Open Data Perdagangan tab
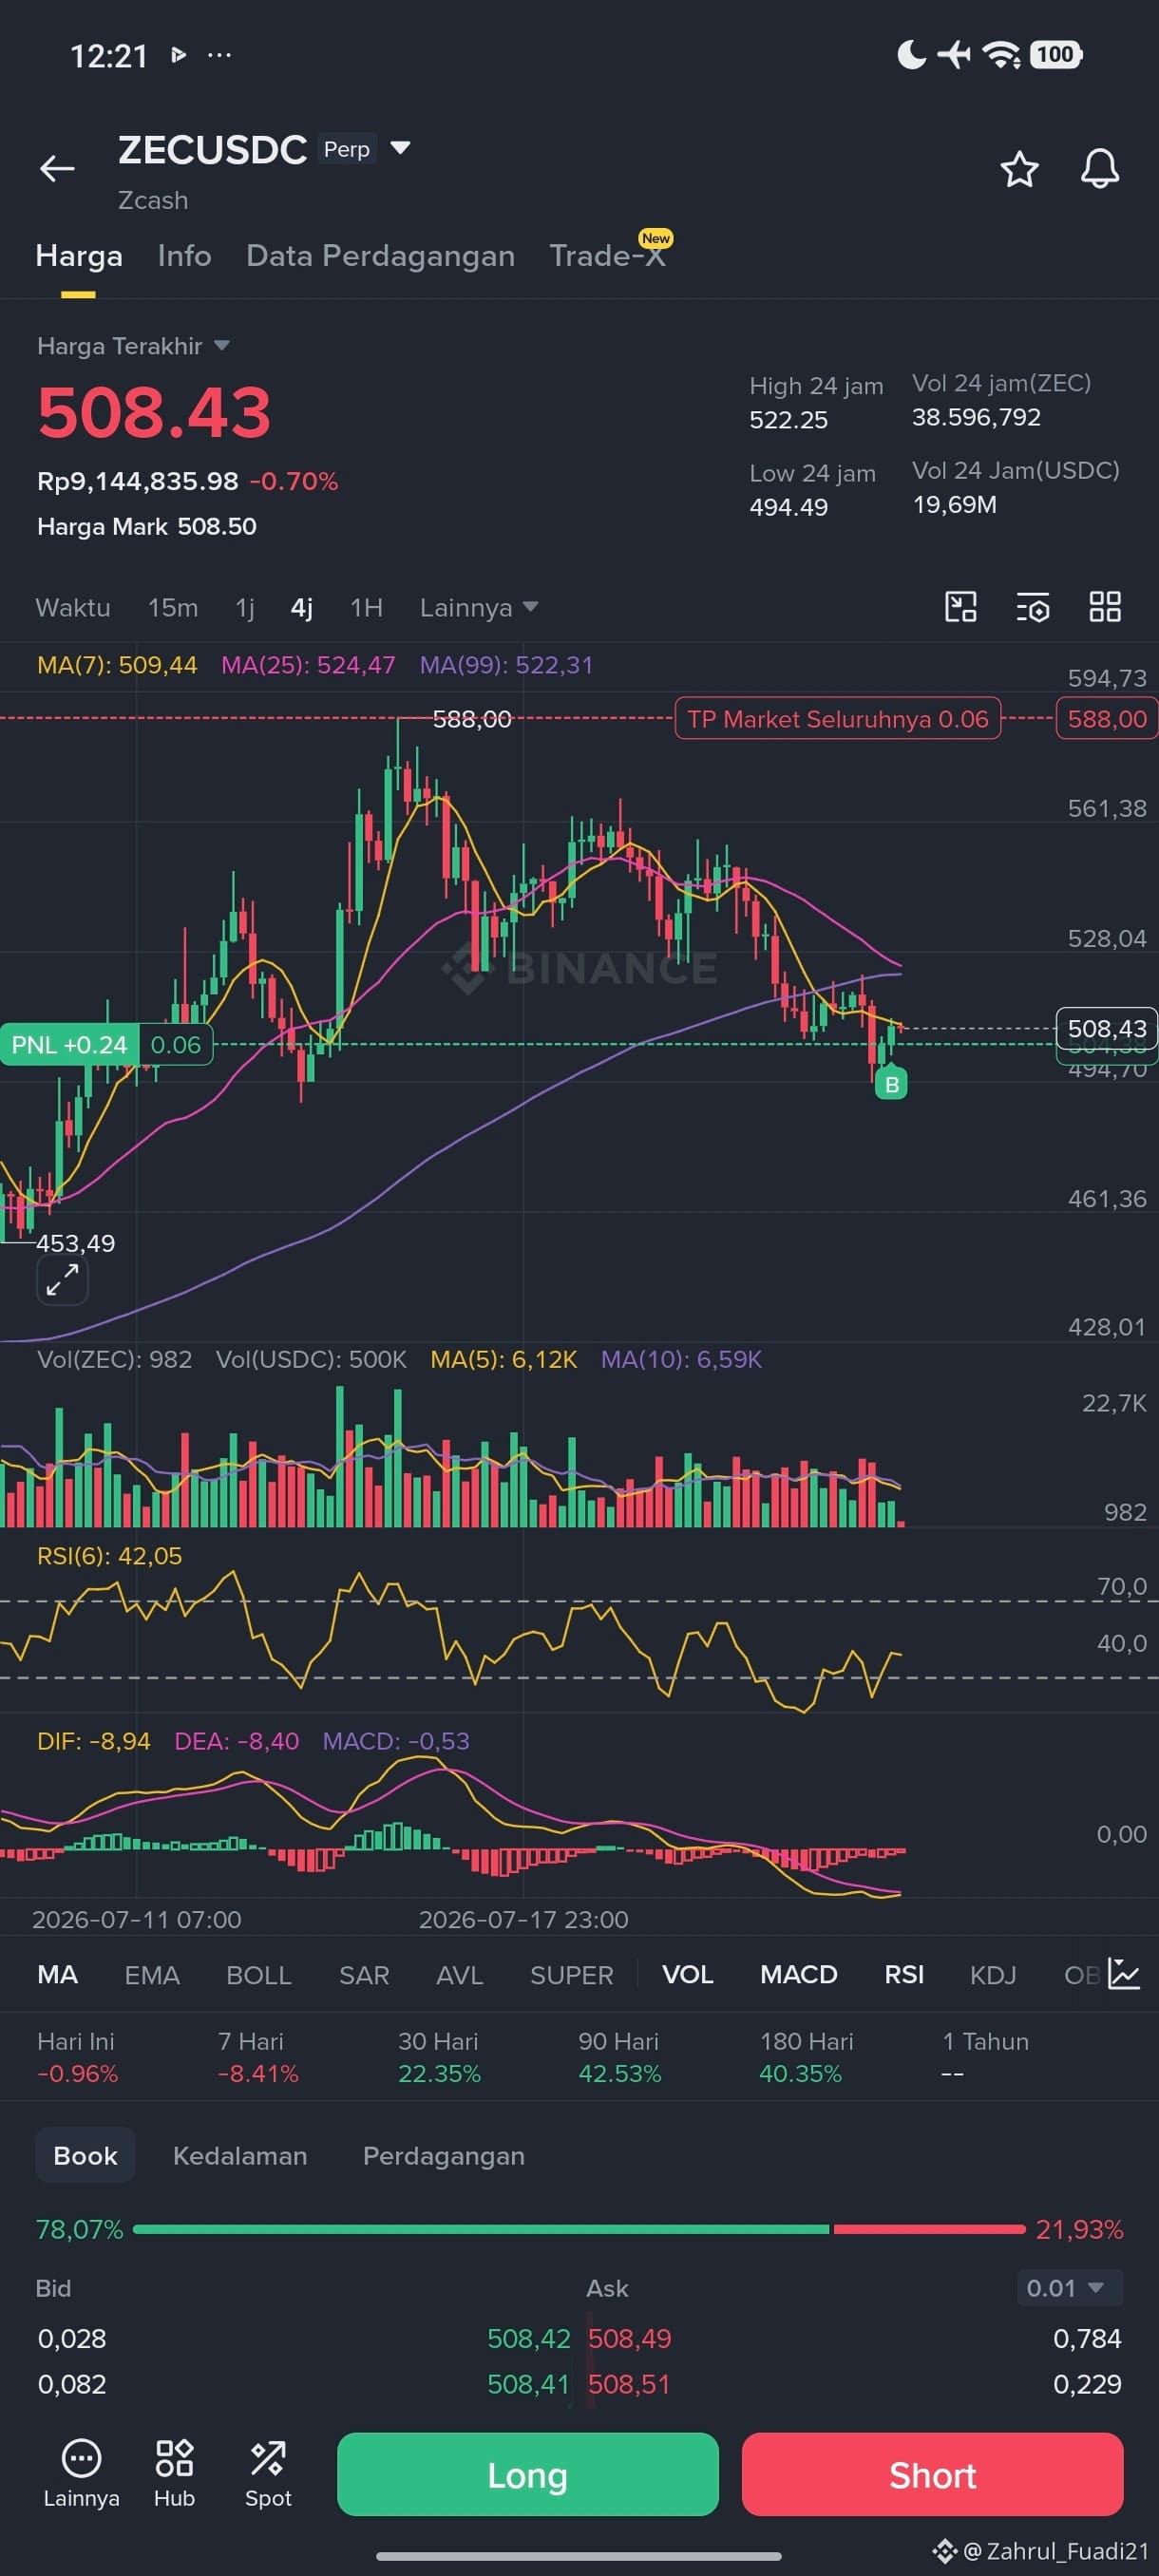Screen dimensions: 1159x2576 coord(380,256)
